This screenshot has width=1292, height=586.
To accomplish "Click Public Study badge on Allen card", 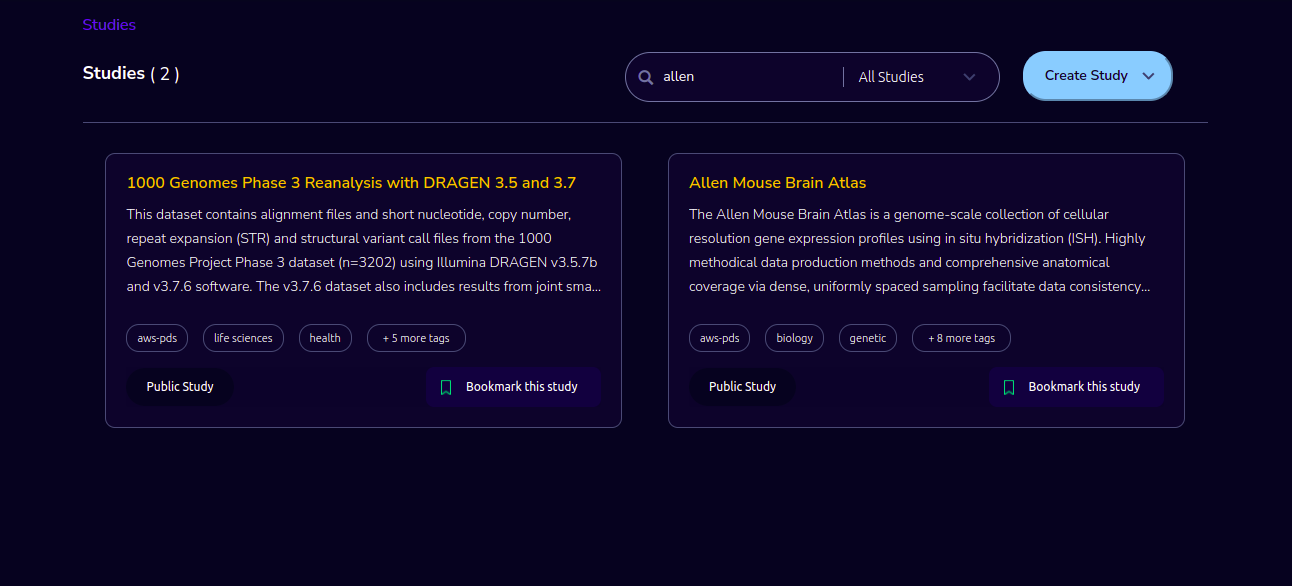I will point(742,387).
